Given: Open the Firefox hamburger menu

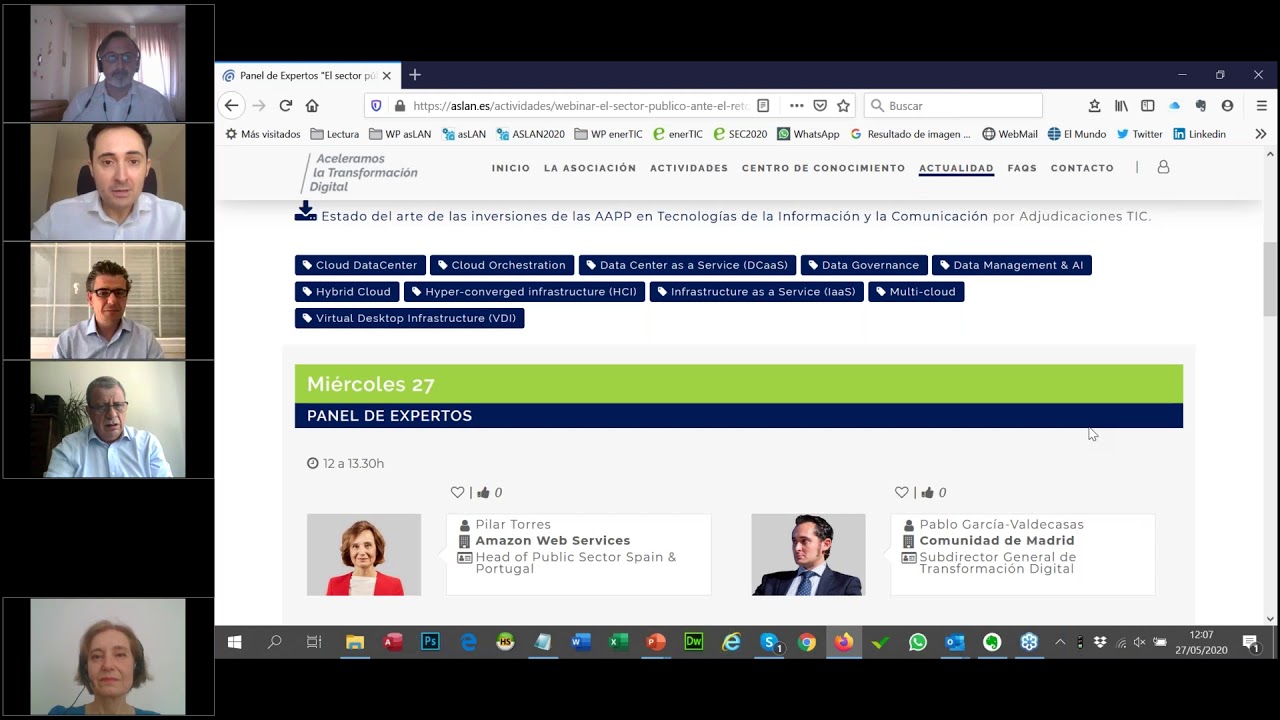Looking at the screenshot, I should coord(1261,105).
